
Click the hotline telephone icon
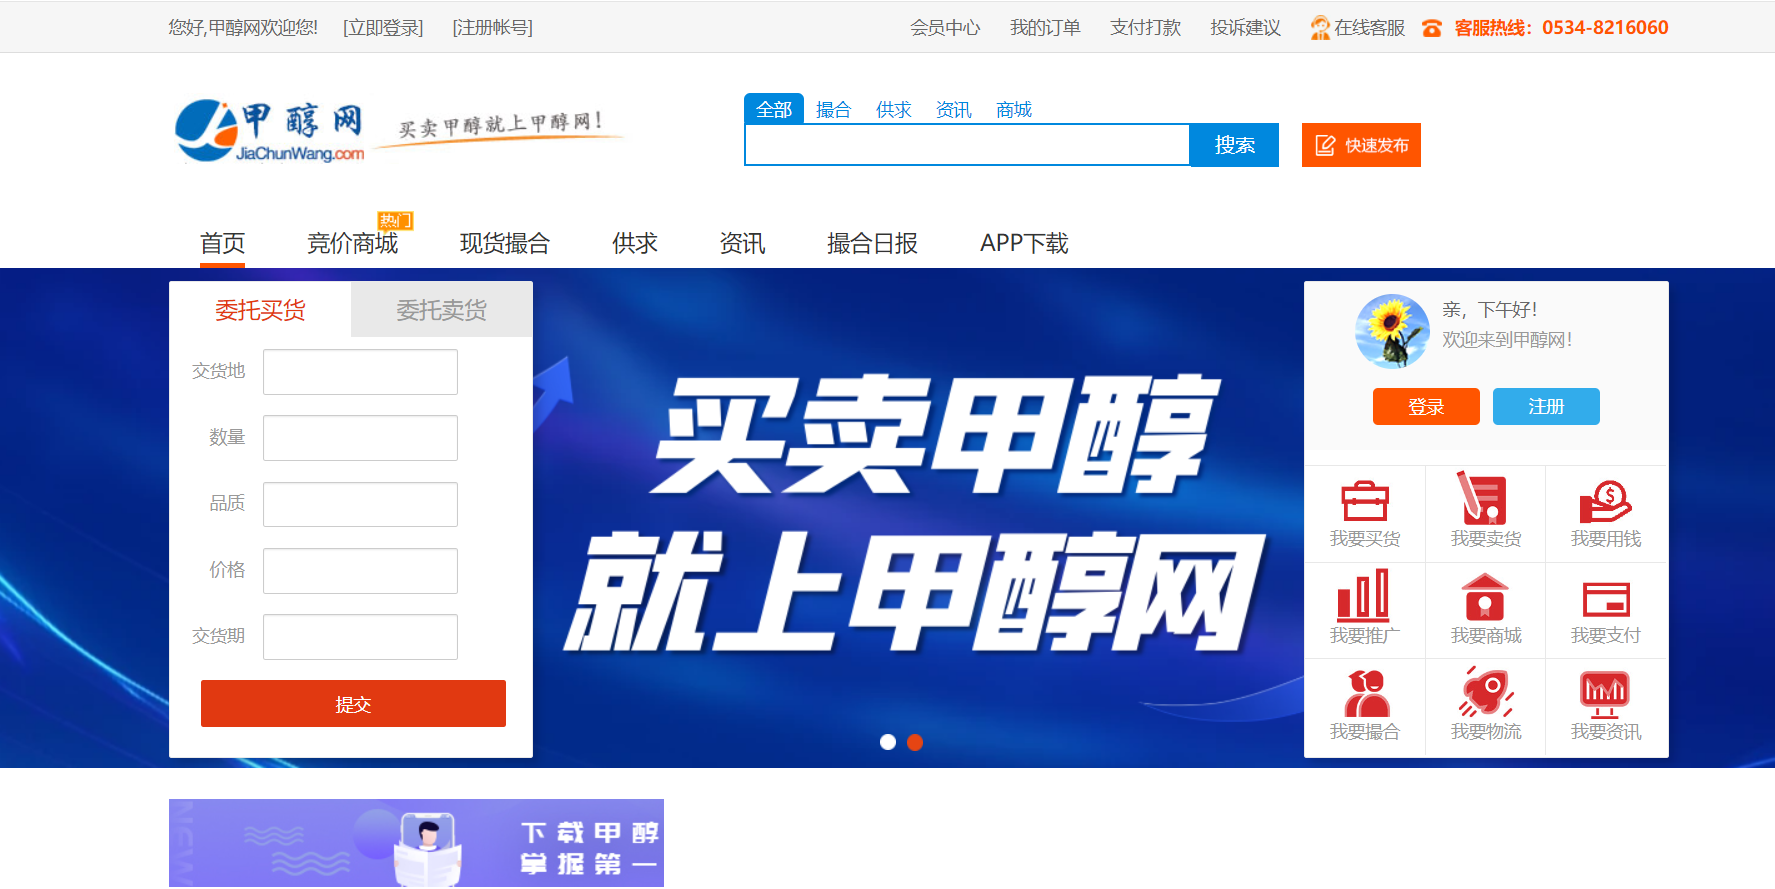pyautogui.click(x=1432, y=29)
